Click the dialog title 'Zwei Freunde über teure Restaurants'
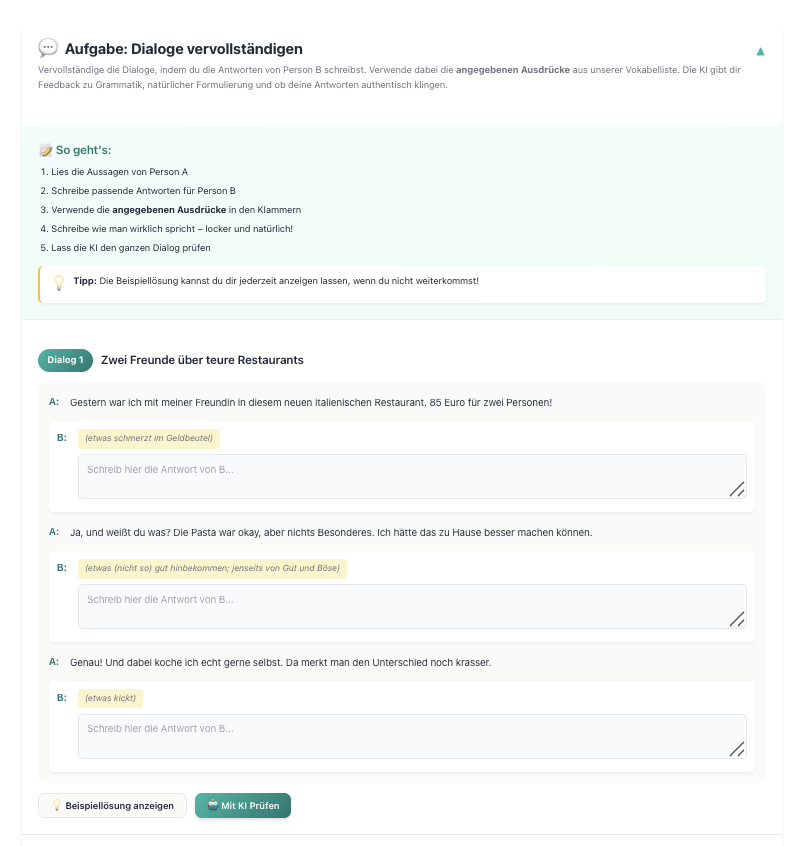 (x=202, y=360)
